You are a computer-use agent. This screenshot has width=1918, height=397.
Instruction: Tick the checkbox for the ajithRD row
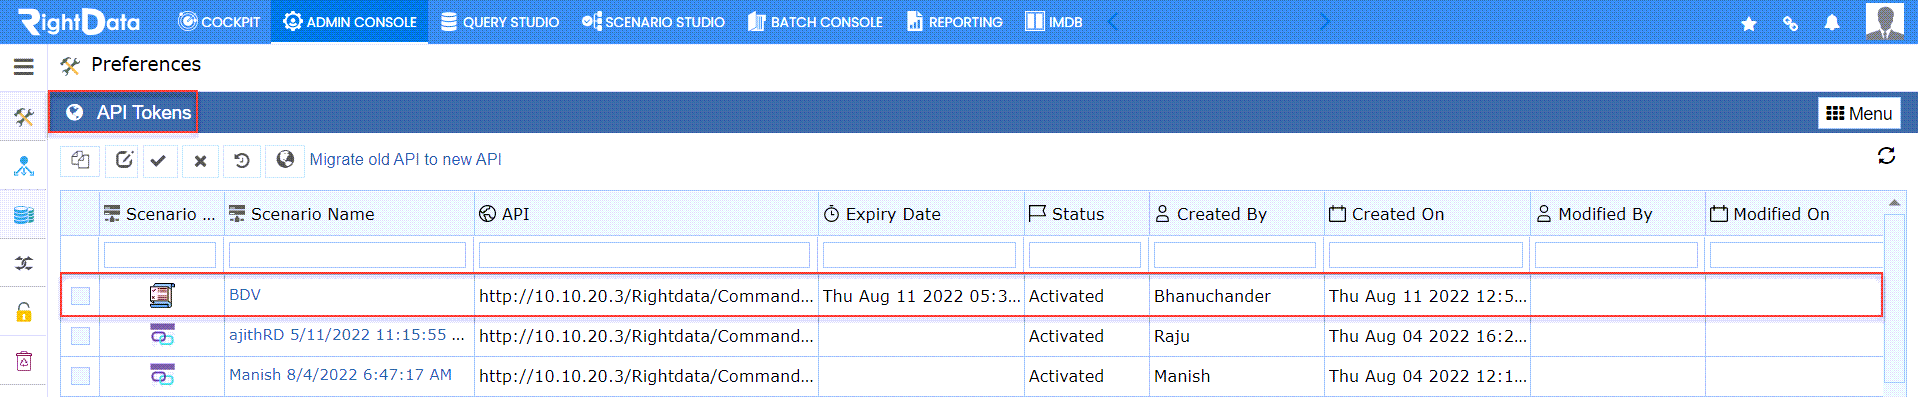[81, 336]
